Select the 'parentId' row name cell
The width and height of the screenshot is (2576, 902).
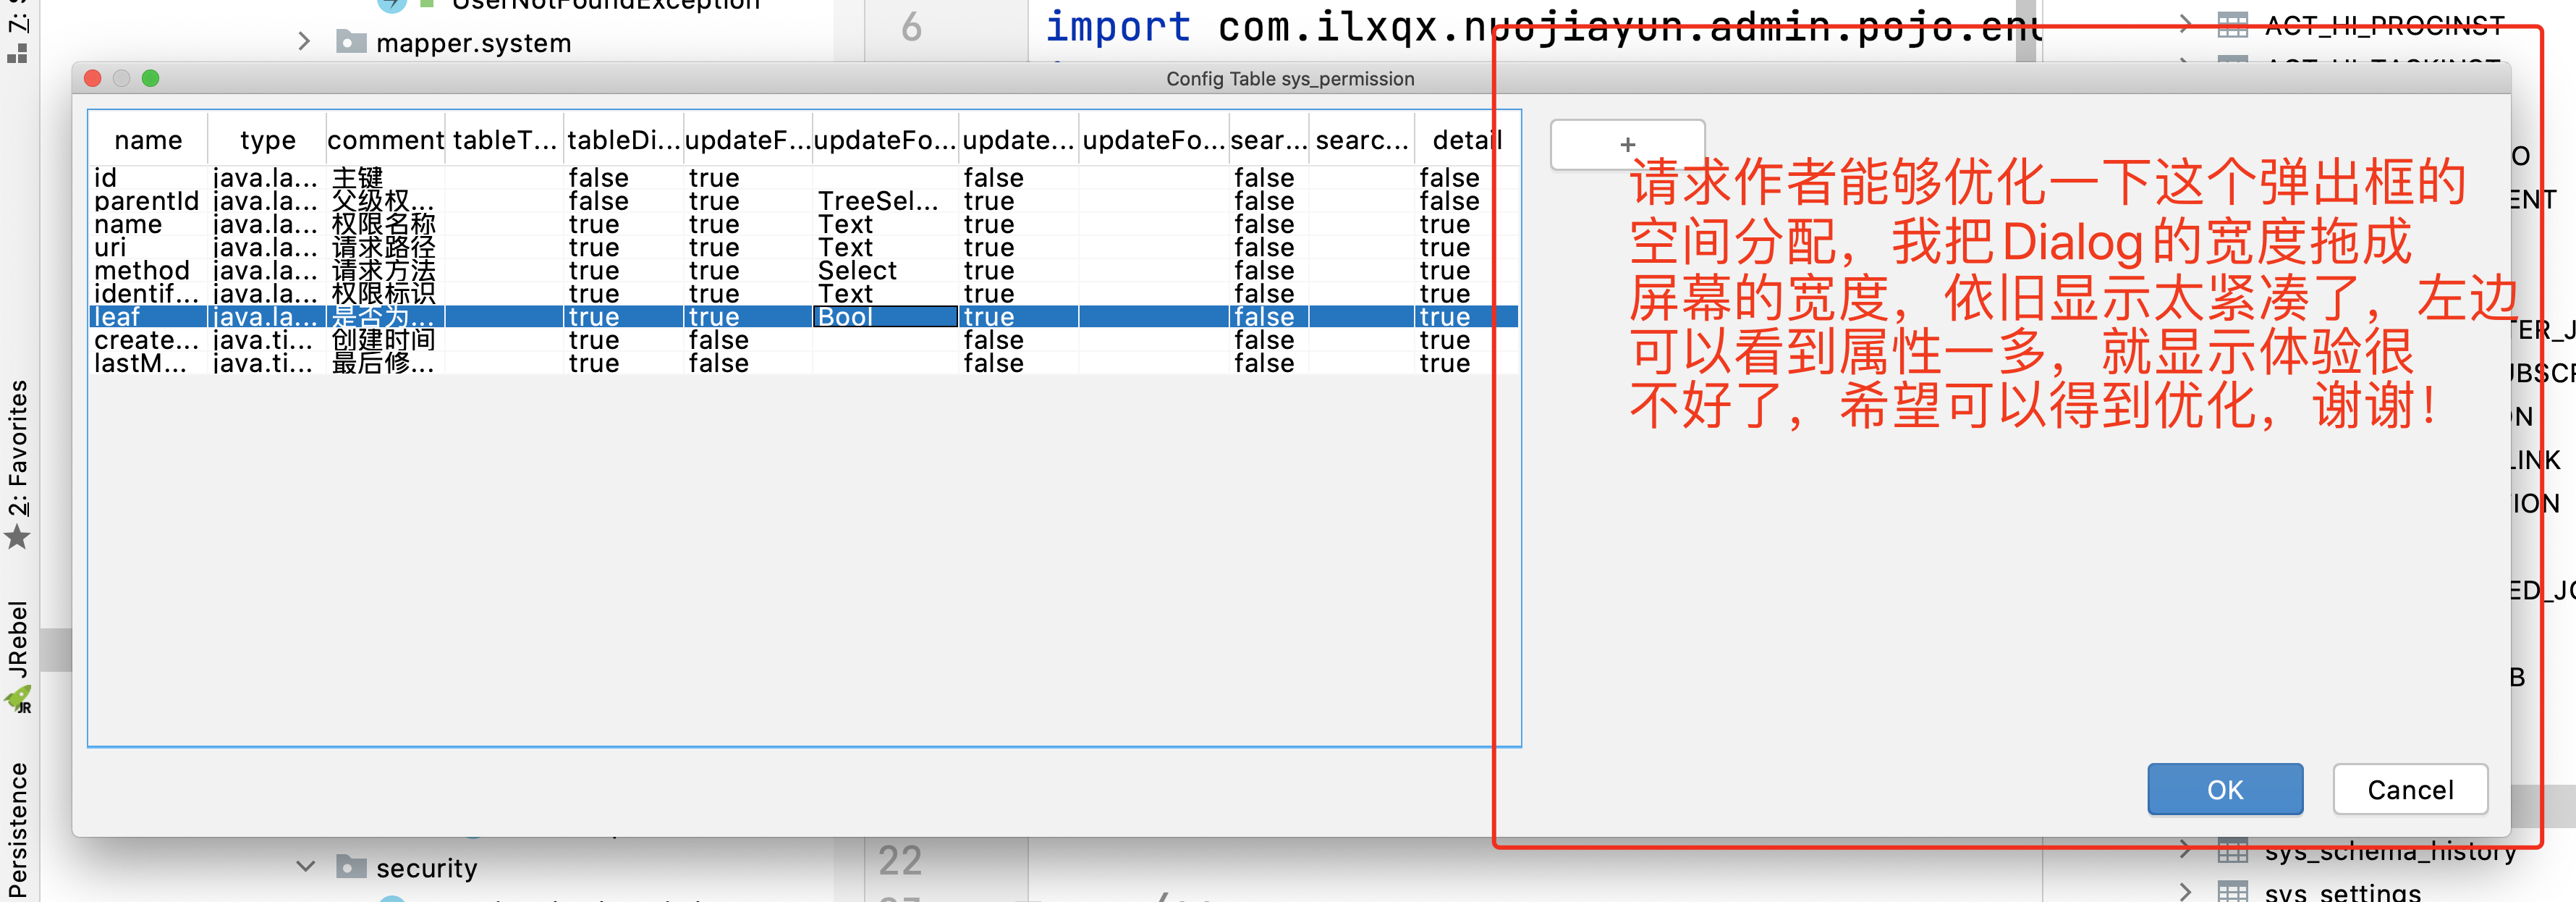coord(148,201)
